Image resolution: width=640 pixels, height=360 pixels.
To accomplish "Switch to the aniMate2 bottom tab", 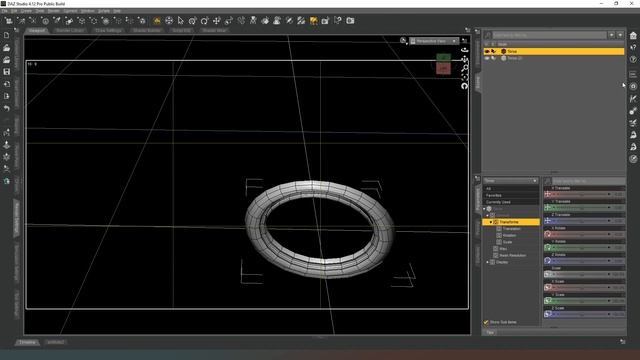I will pos(56,342).
